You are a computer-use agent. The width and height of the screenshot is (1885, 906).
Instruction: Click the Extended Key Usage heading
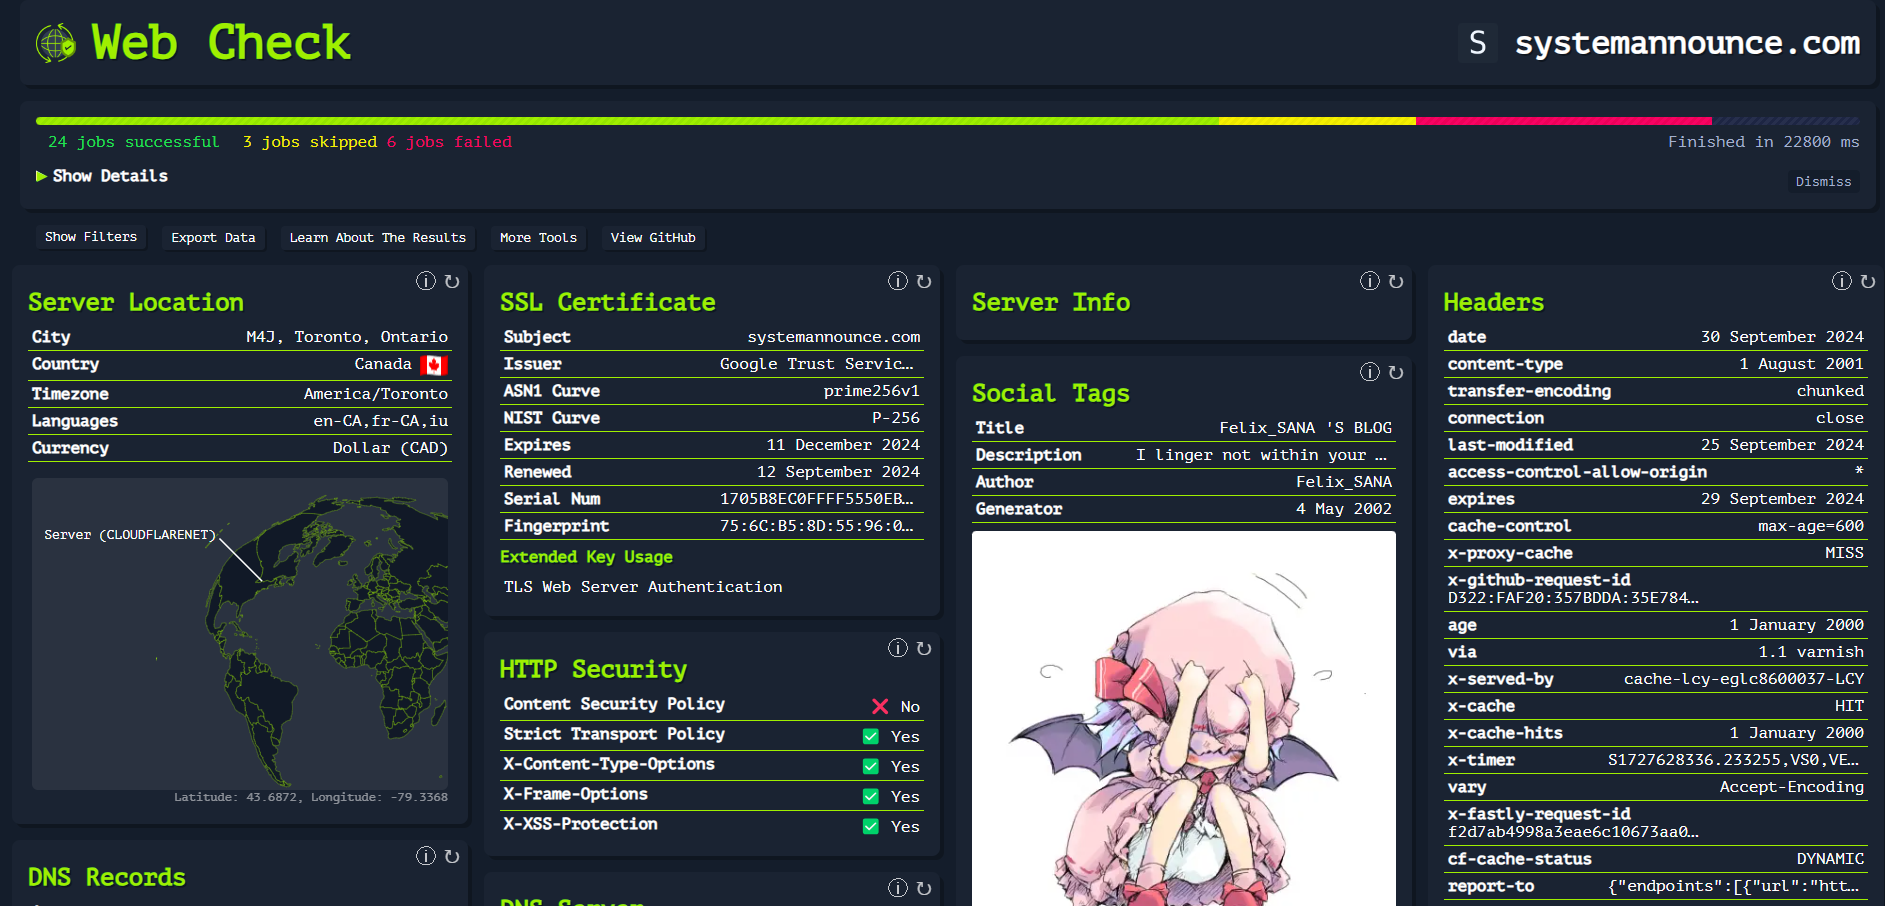586,557
